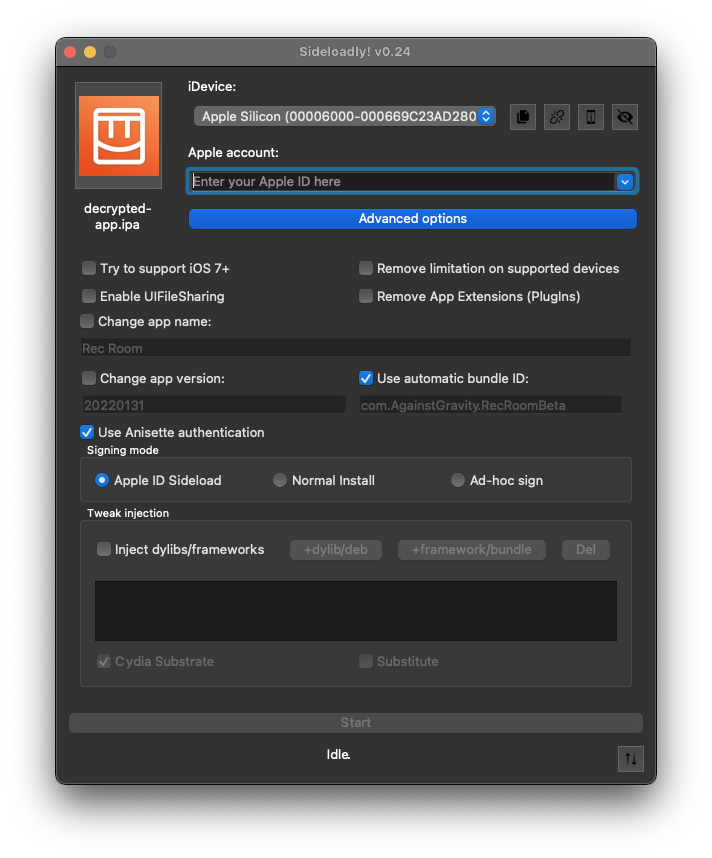Click the Rec Room app IPA thumbnail
Image resolution: width=712 pixels, height=858 pixels.
click(x=118, y=136)
